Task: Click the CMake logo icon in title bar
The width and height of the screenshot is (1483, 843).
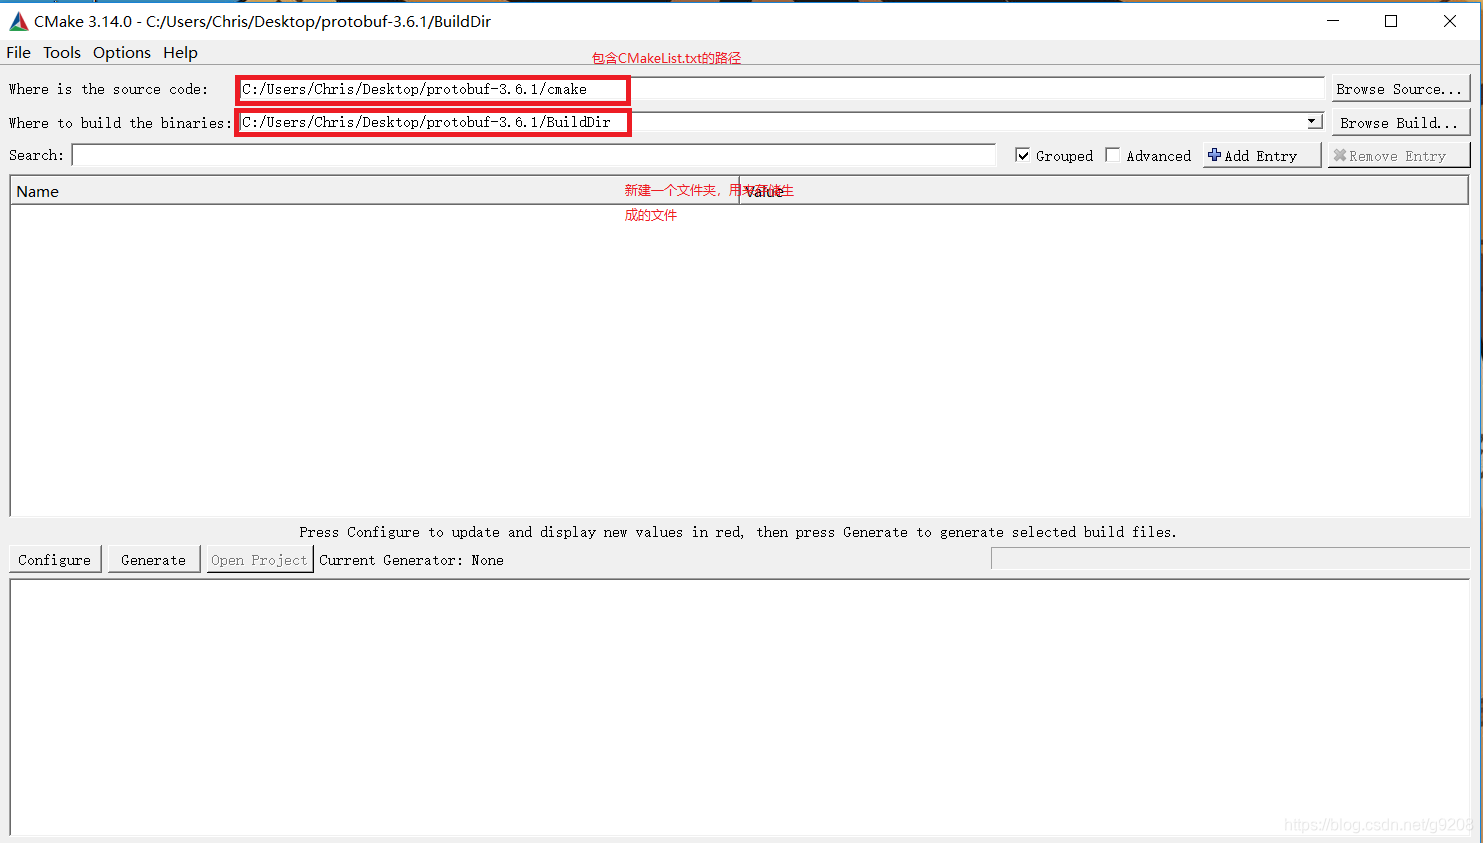Action: (x=19, y=21)
